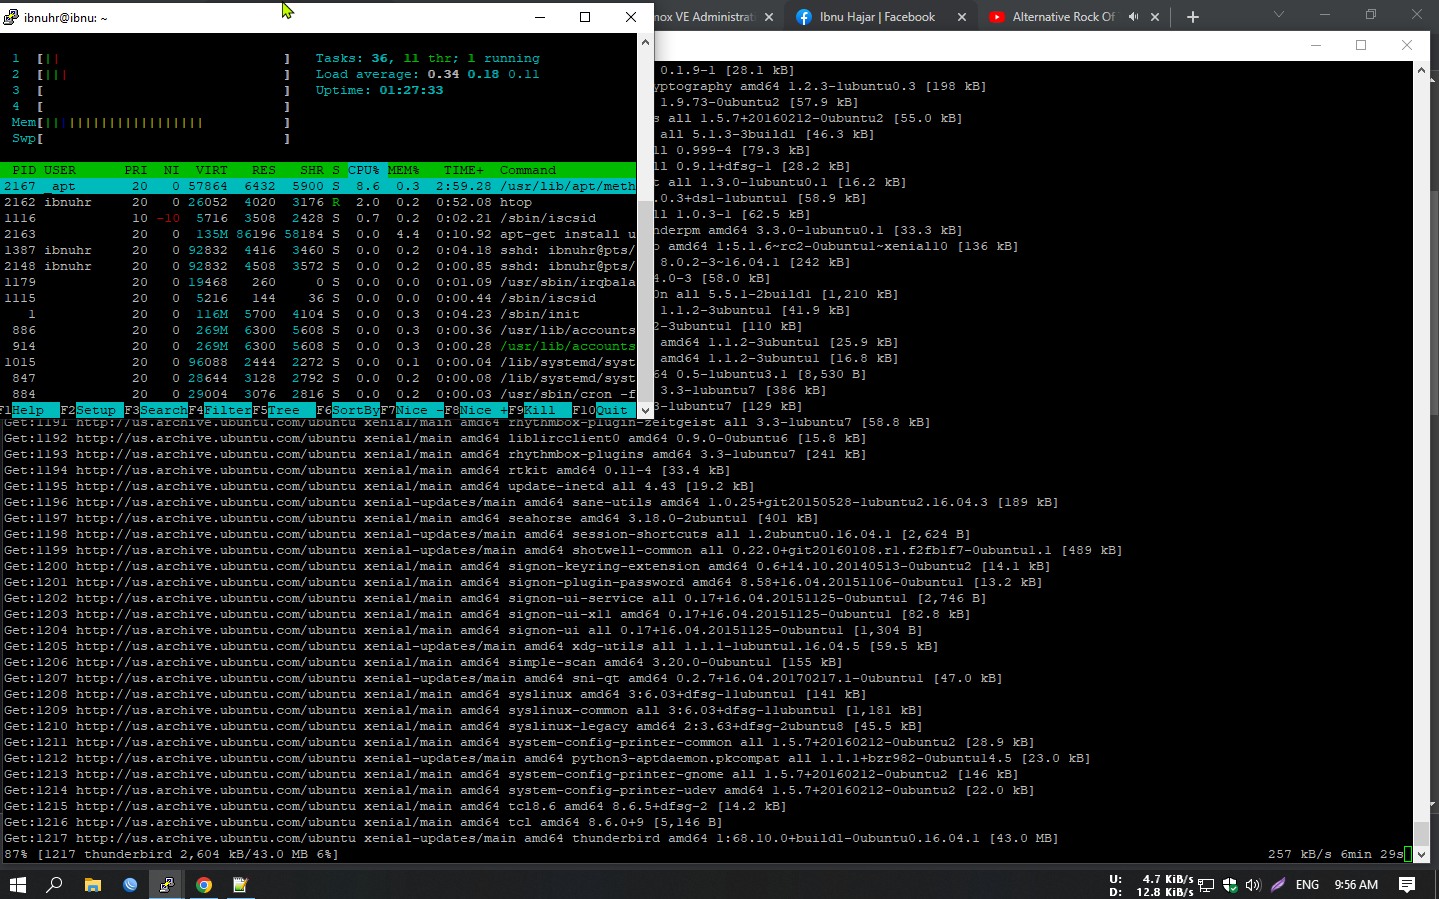Open File Explorer from the taskbar
Image resolution: width=1439 pixels, height=899 pixels.
pos(92,884)
